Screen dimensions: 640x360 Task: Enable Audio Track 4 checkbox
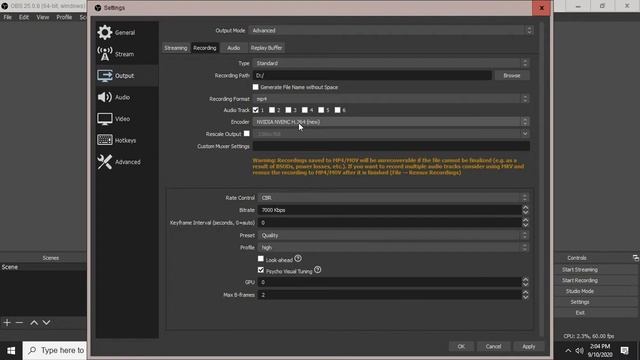(304, 110)
